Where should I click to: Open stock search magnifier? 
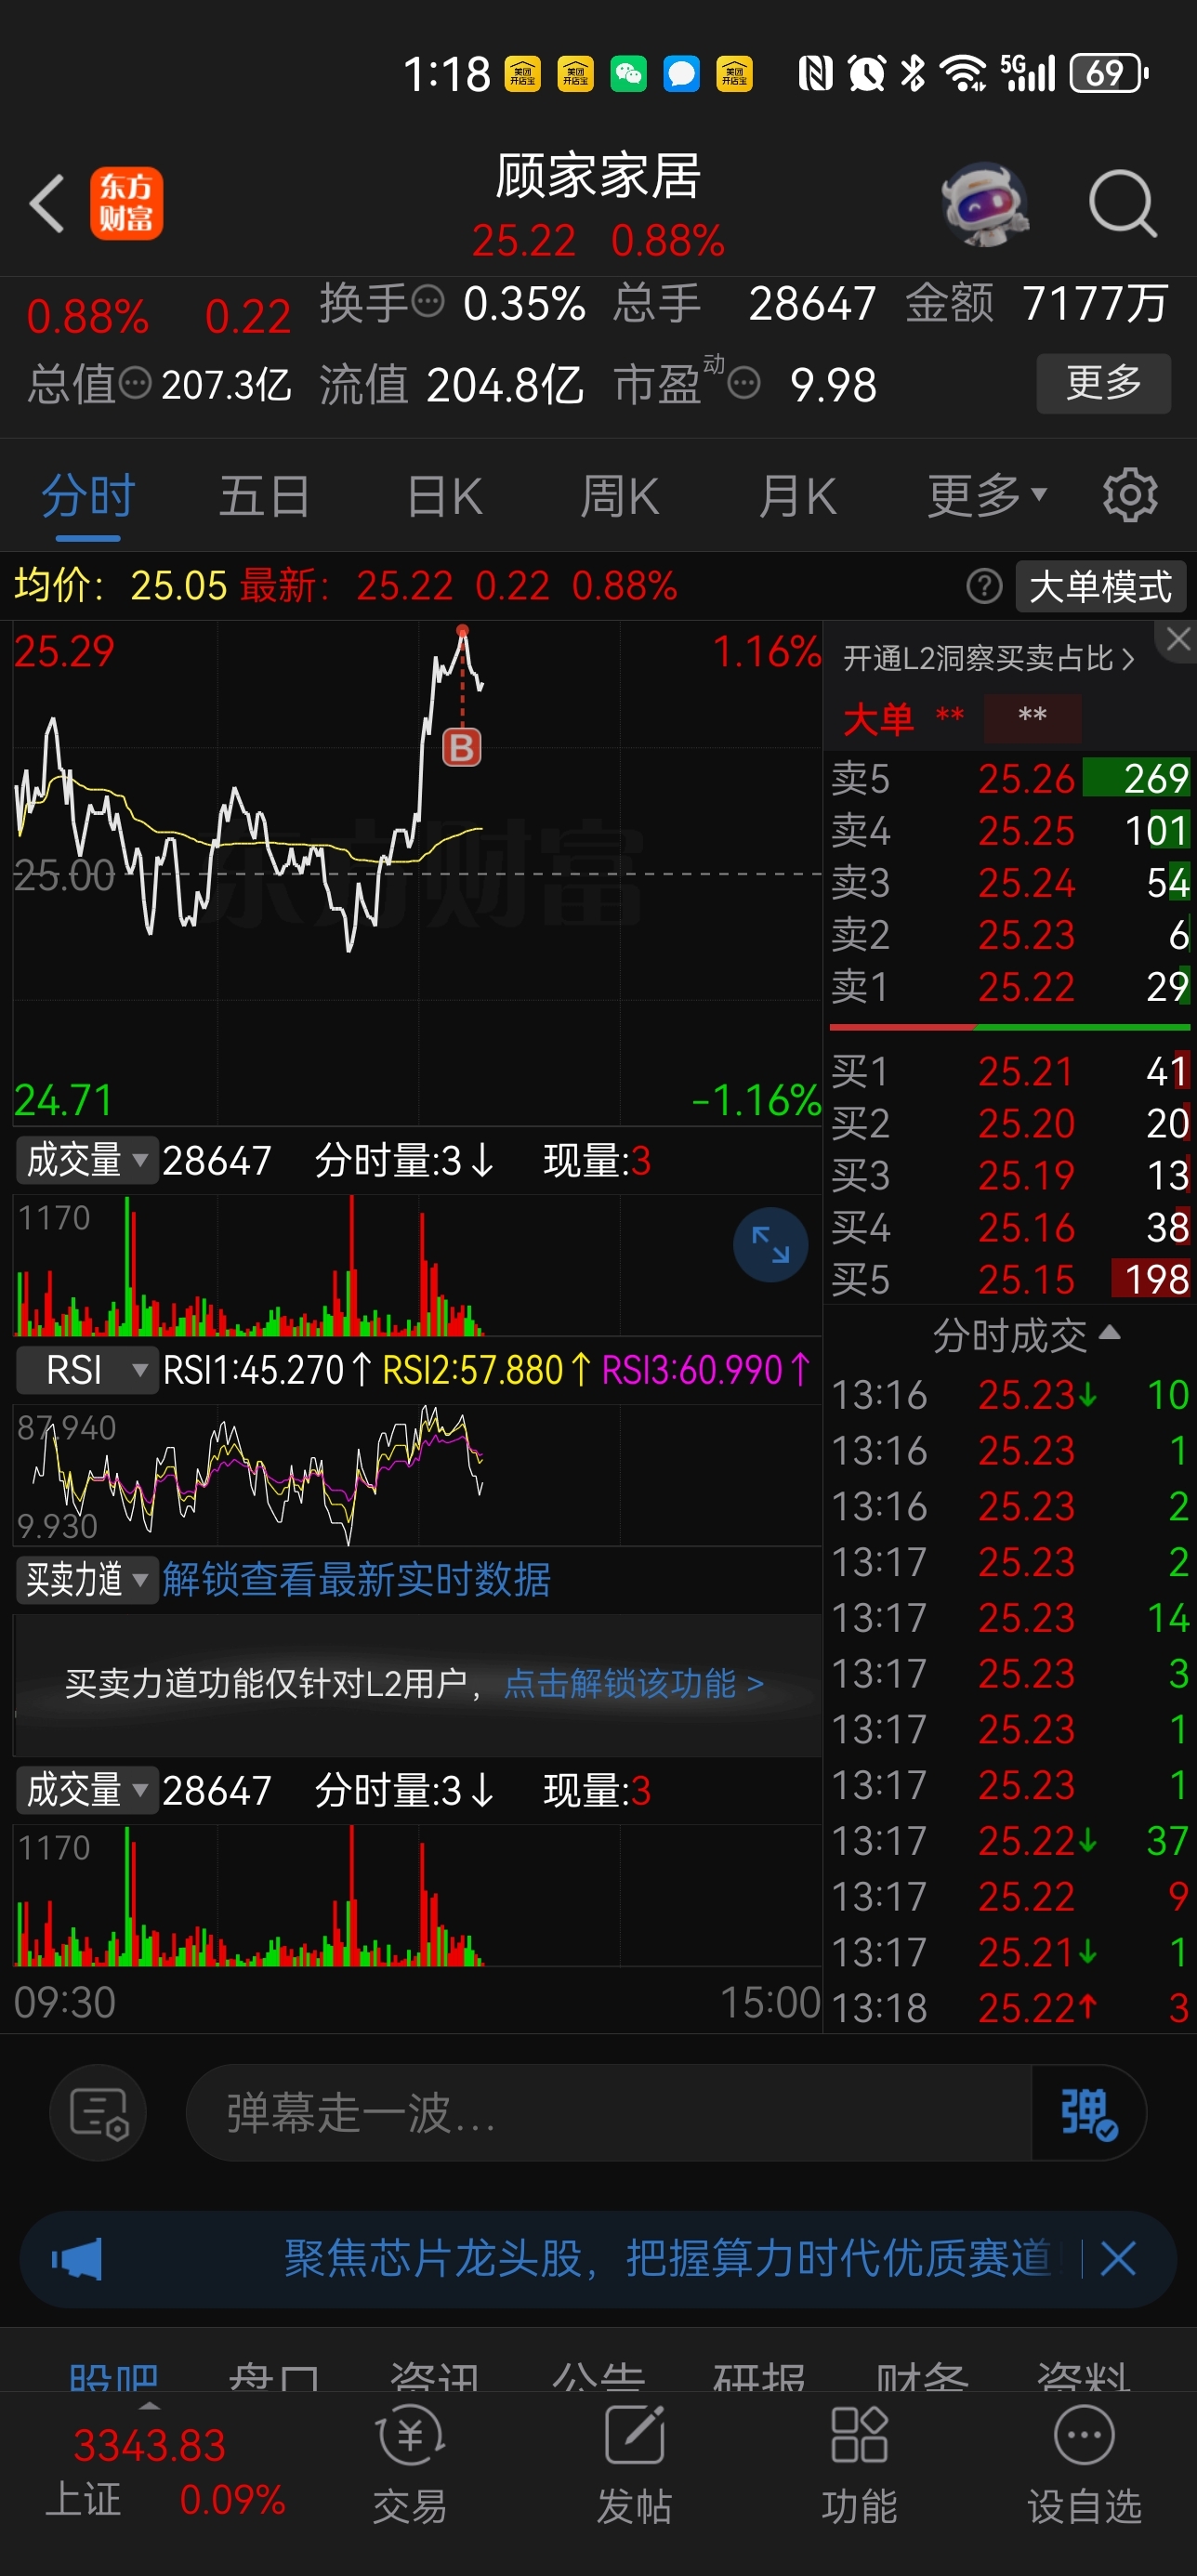pyautogui.click(x=1122, y=203)
